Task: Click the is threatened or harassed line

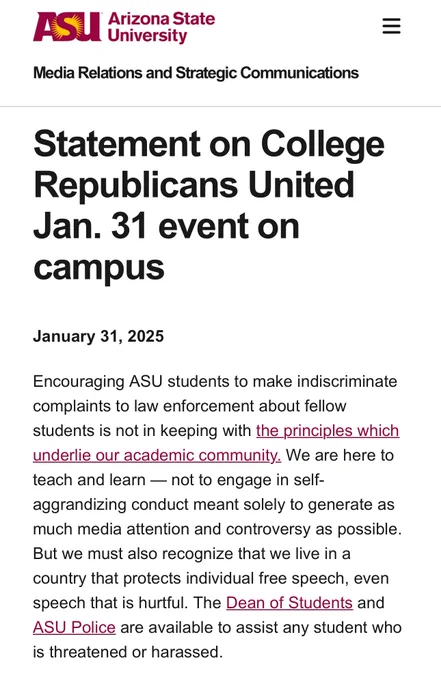Action: (x=128, y=652)
